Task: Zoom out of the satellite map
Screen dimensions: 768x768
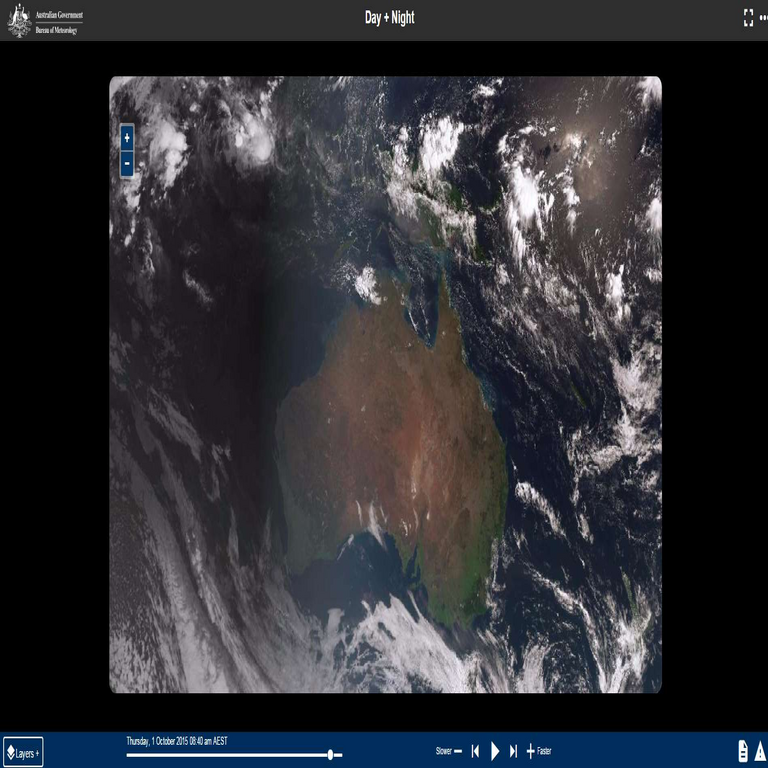Action: pos(127,164)
